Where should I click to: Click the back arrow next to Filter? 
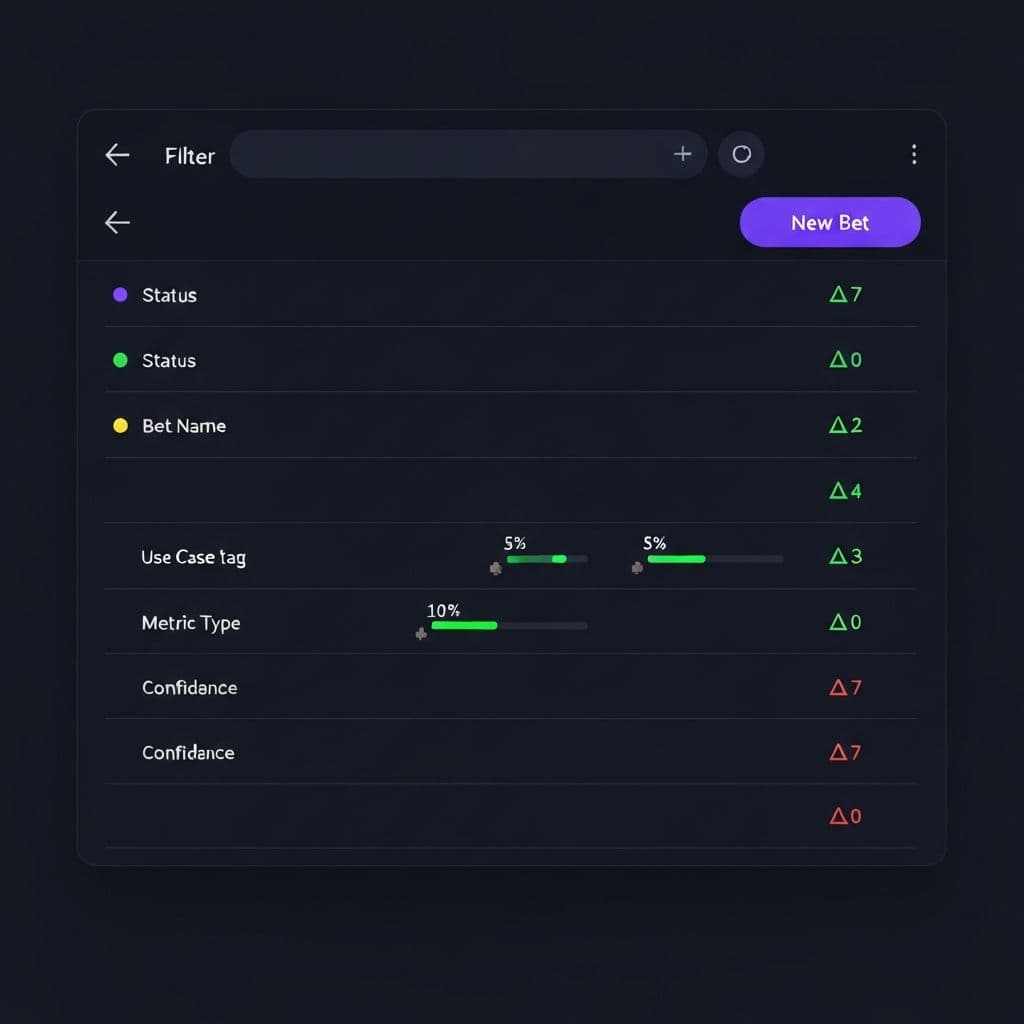(x=116, y=154)
